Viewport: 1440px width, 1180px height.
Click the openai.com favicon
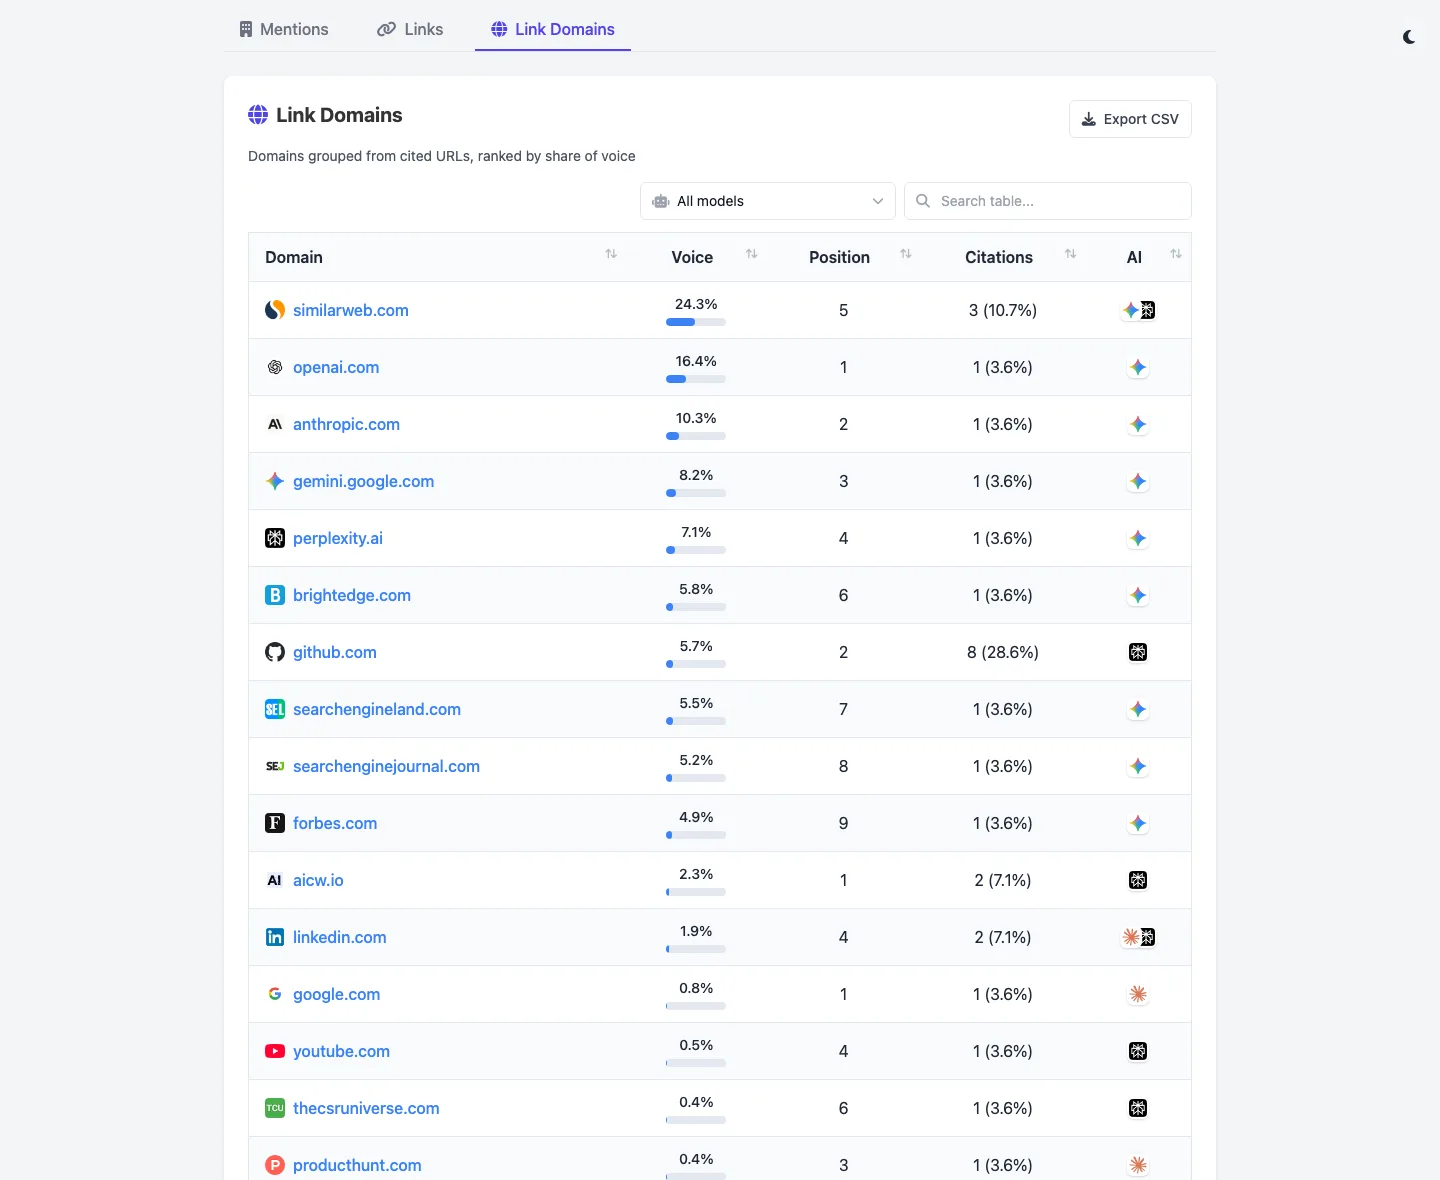tap(275, 367)
